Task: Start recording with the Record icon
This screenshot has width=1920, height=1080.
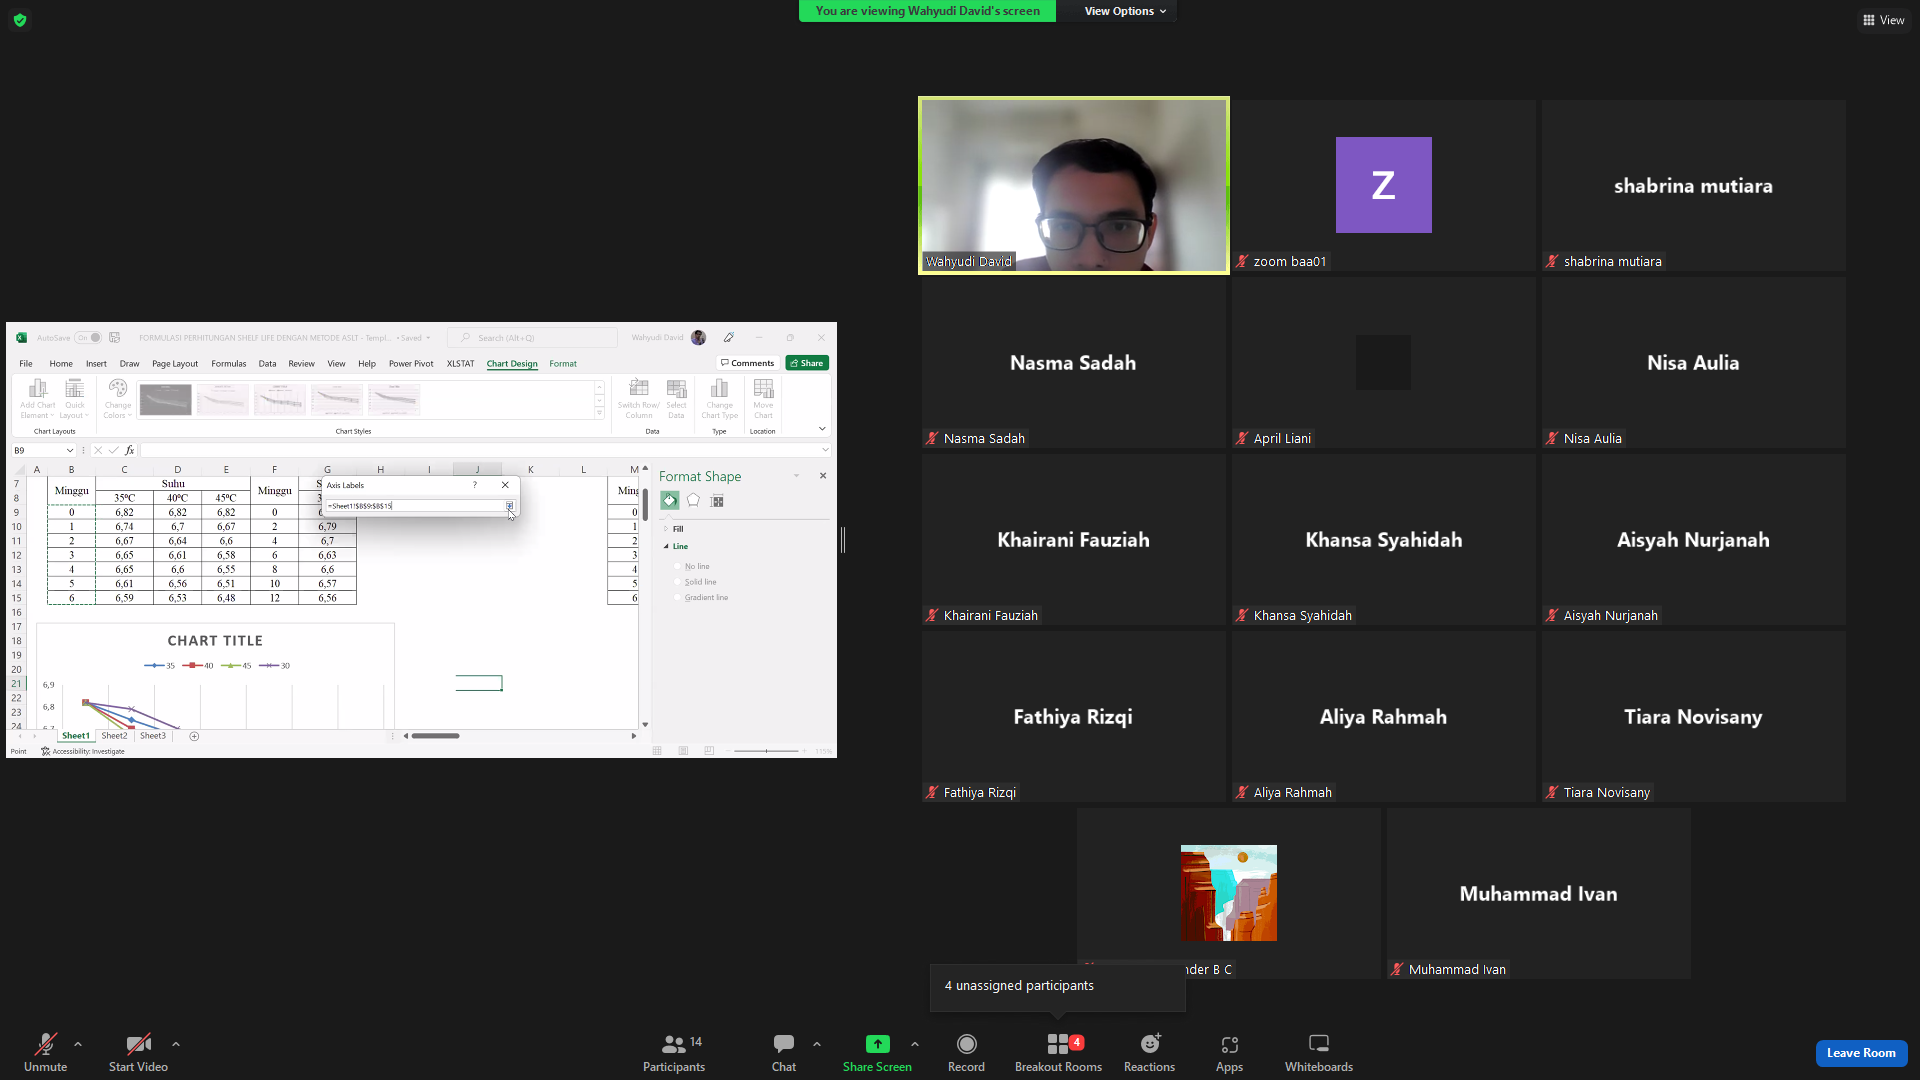Action: click(x=966, y=1044)
